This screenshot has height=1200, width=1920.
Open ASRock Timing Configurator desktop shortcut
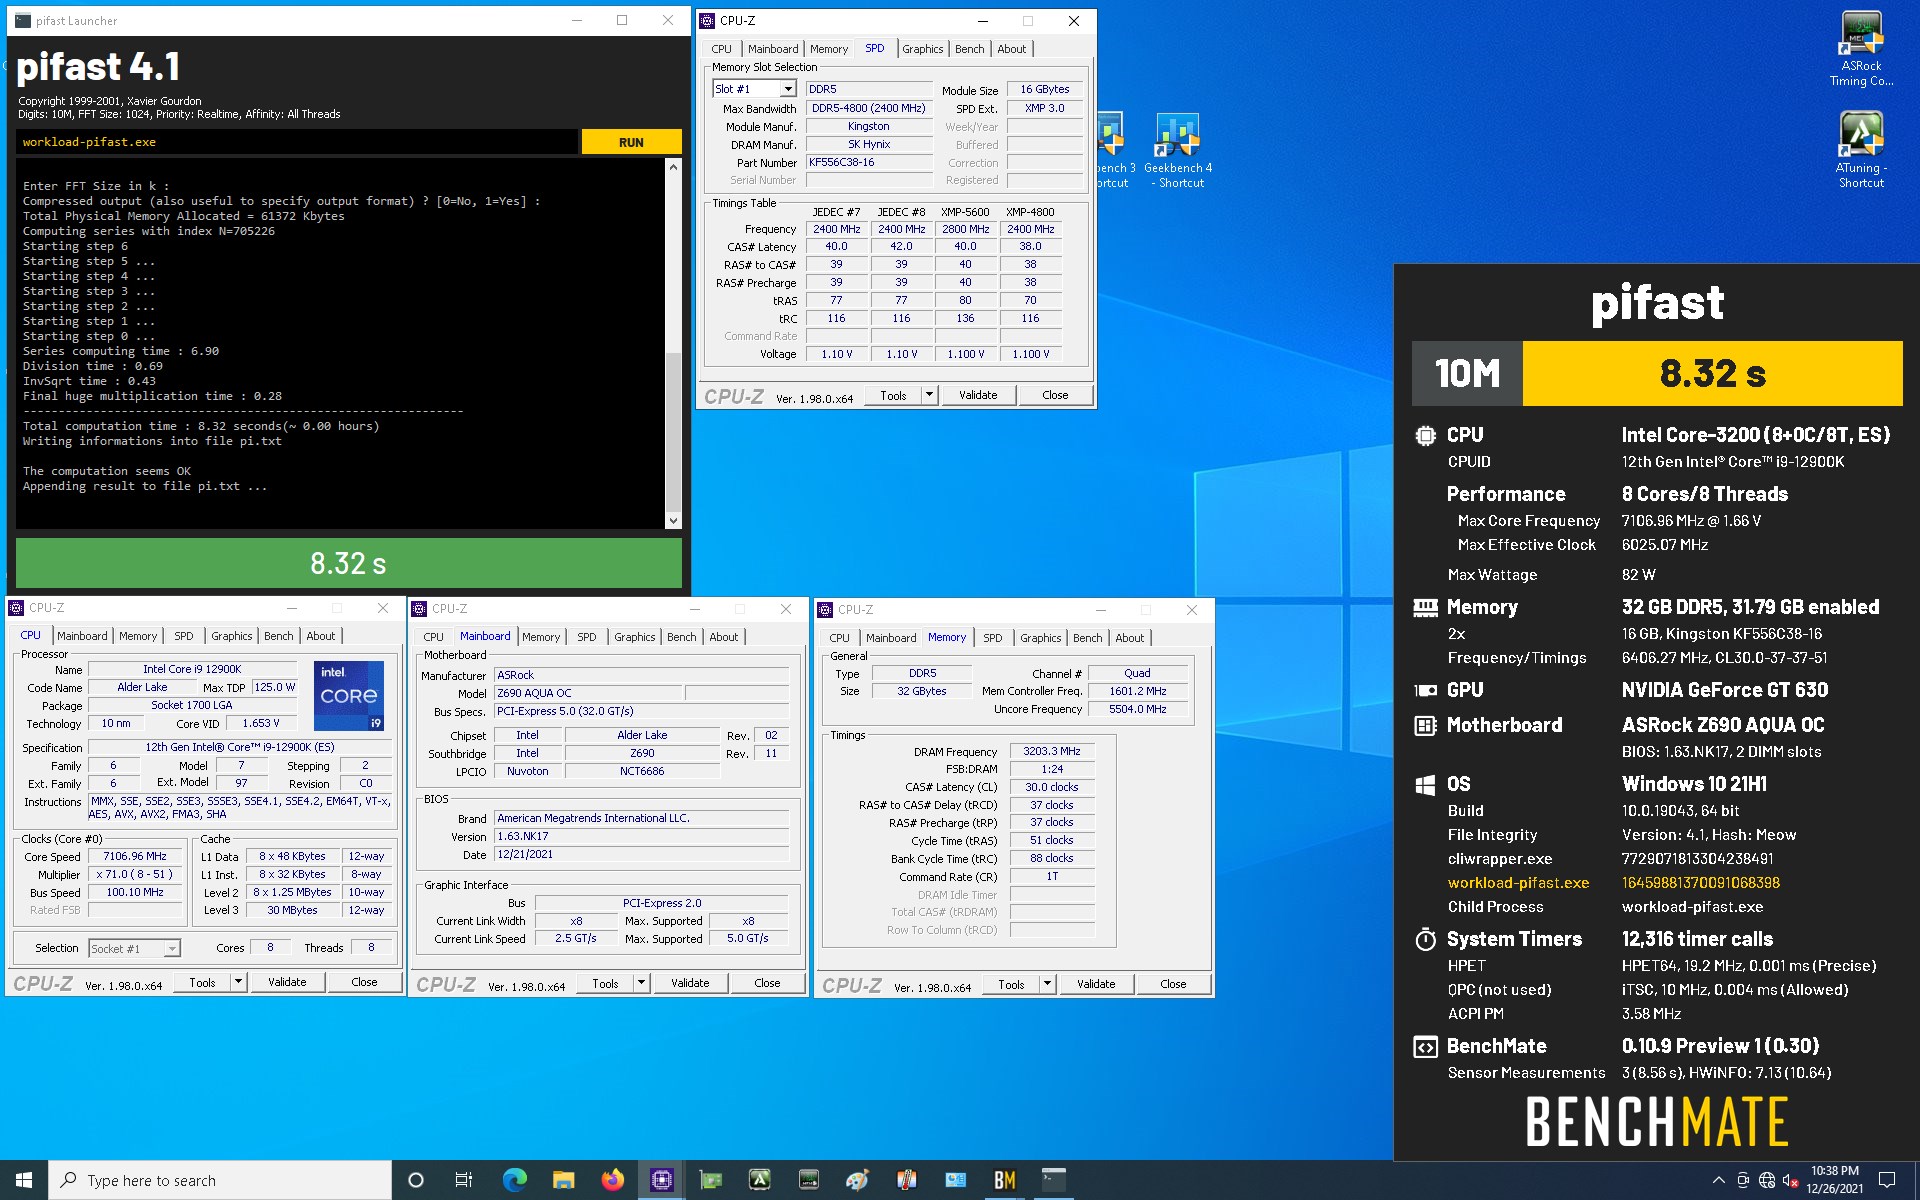tap(1861, 48)
